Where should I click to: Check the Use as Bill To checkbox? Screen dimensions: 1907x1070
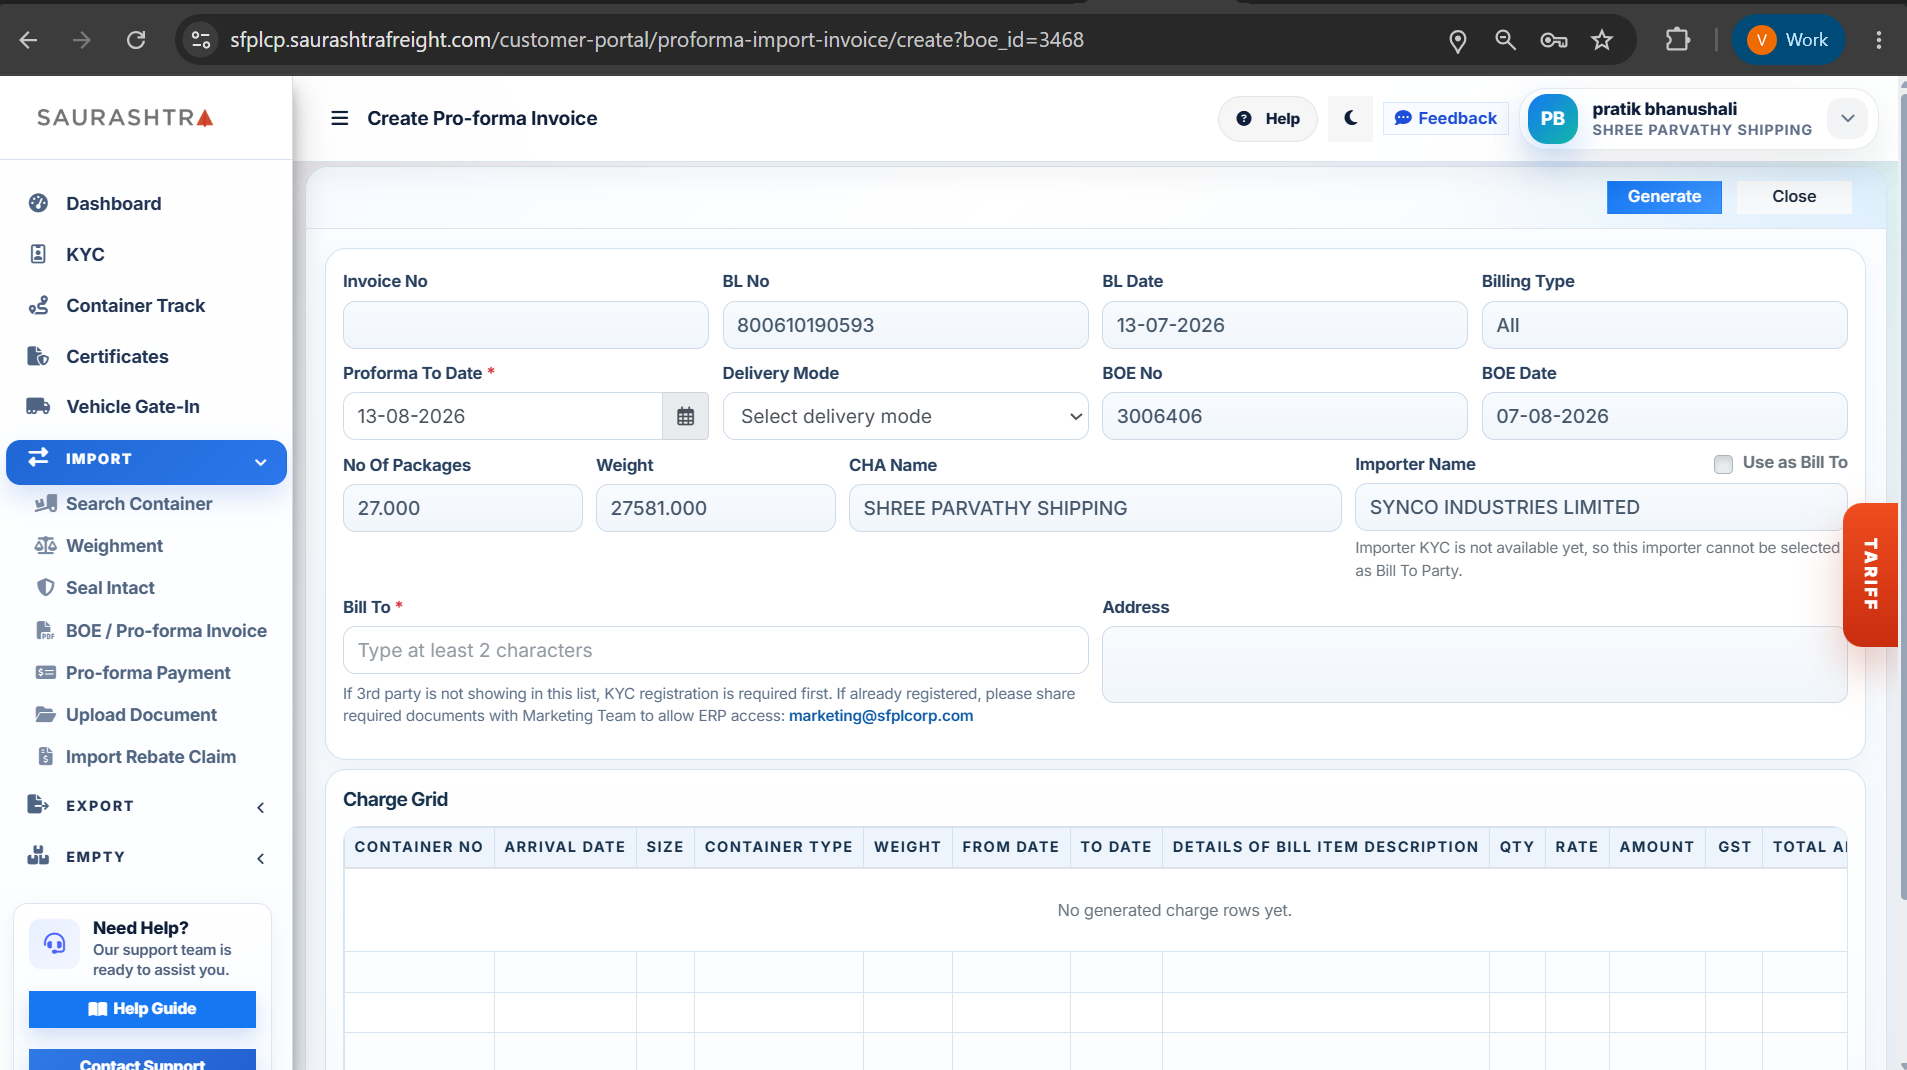1723,464
